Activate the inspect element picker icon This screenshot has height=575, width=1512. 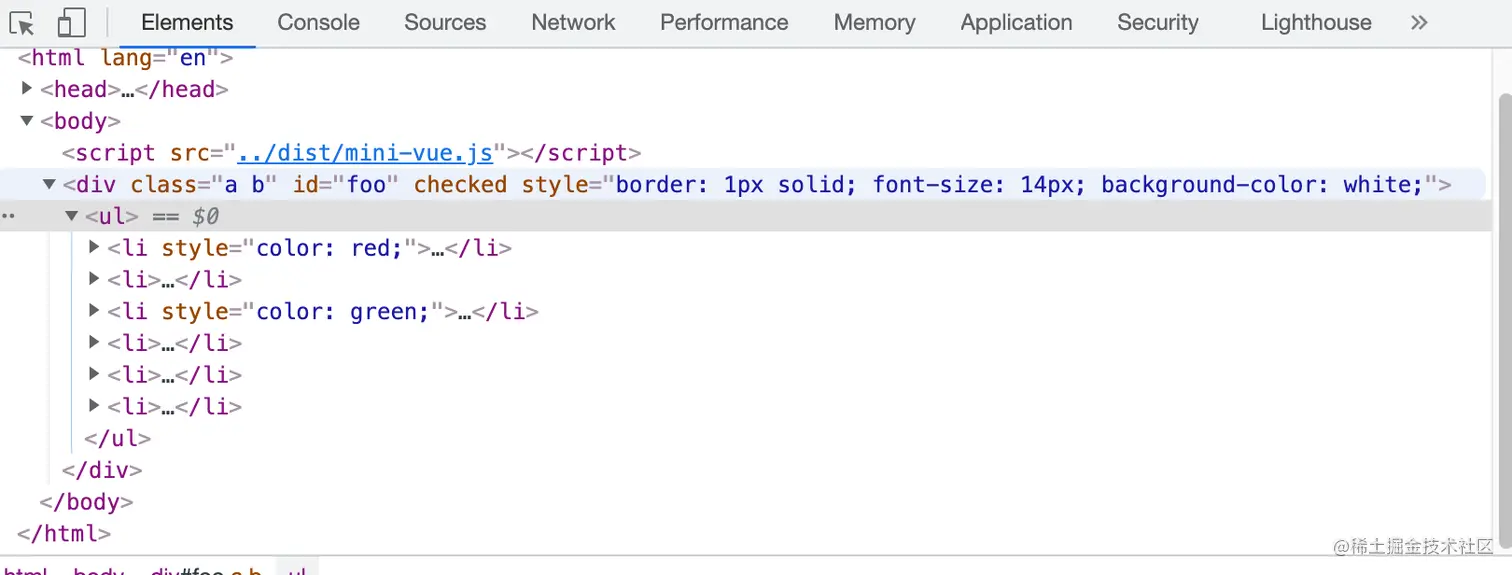coord(22,23)
